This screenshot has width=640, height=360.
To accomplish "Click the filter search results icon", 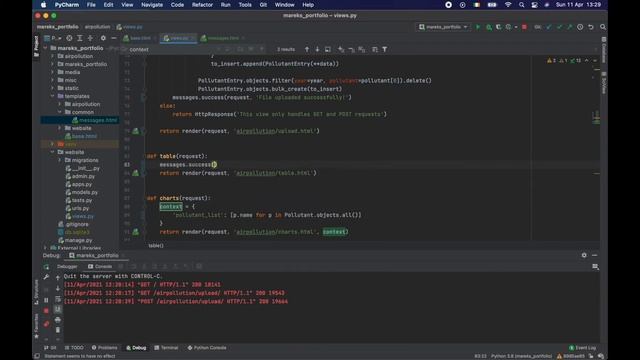I will [x=384, y=49].
